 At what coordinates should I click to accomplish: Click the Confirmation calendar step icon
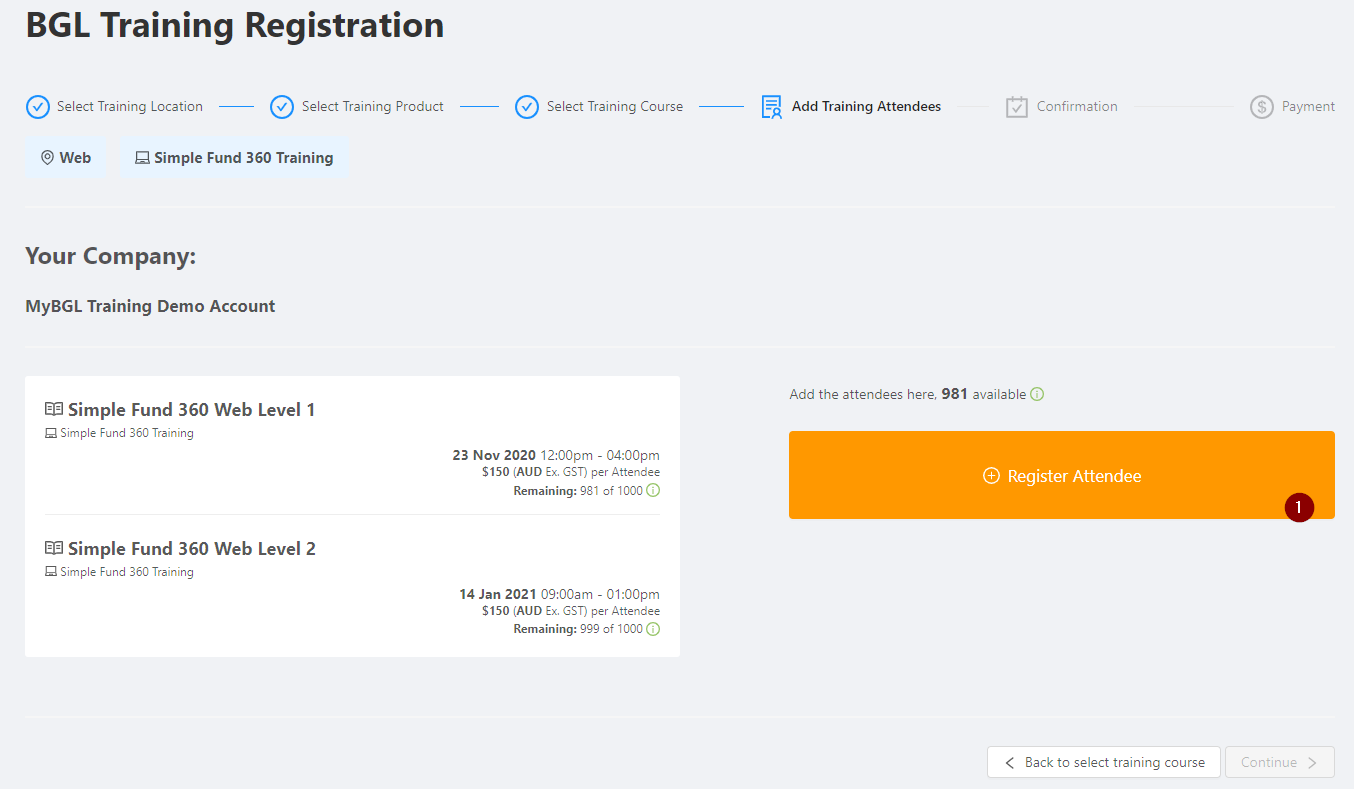point(1017,107)
